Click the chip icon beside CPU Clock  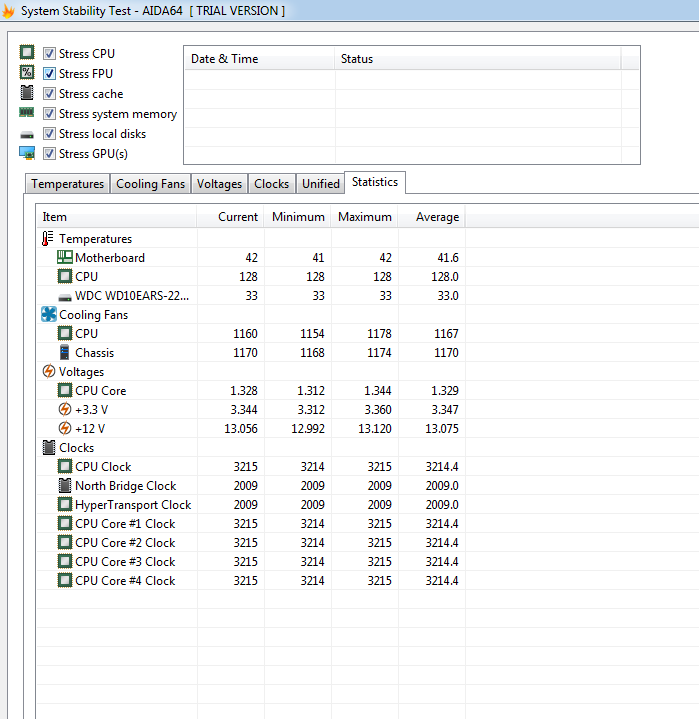tap(65, 466)
